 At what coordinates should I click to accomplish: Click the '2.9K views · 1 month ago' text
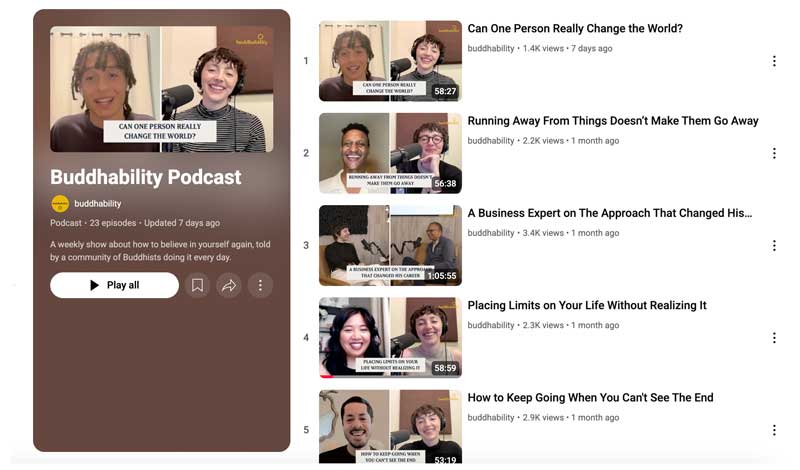coord(571,417)
